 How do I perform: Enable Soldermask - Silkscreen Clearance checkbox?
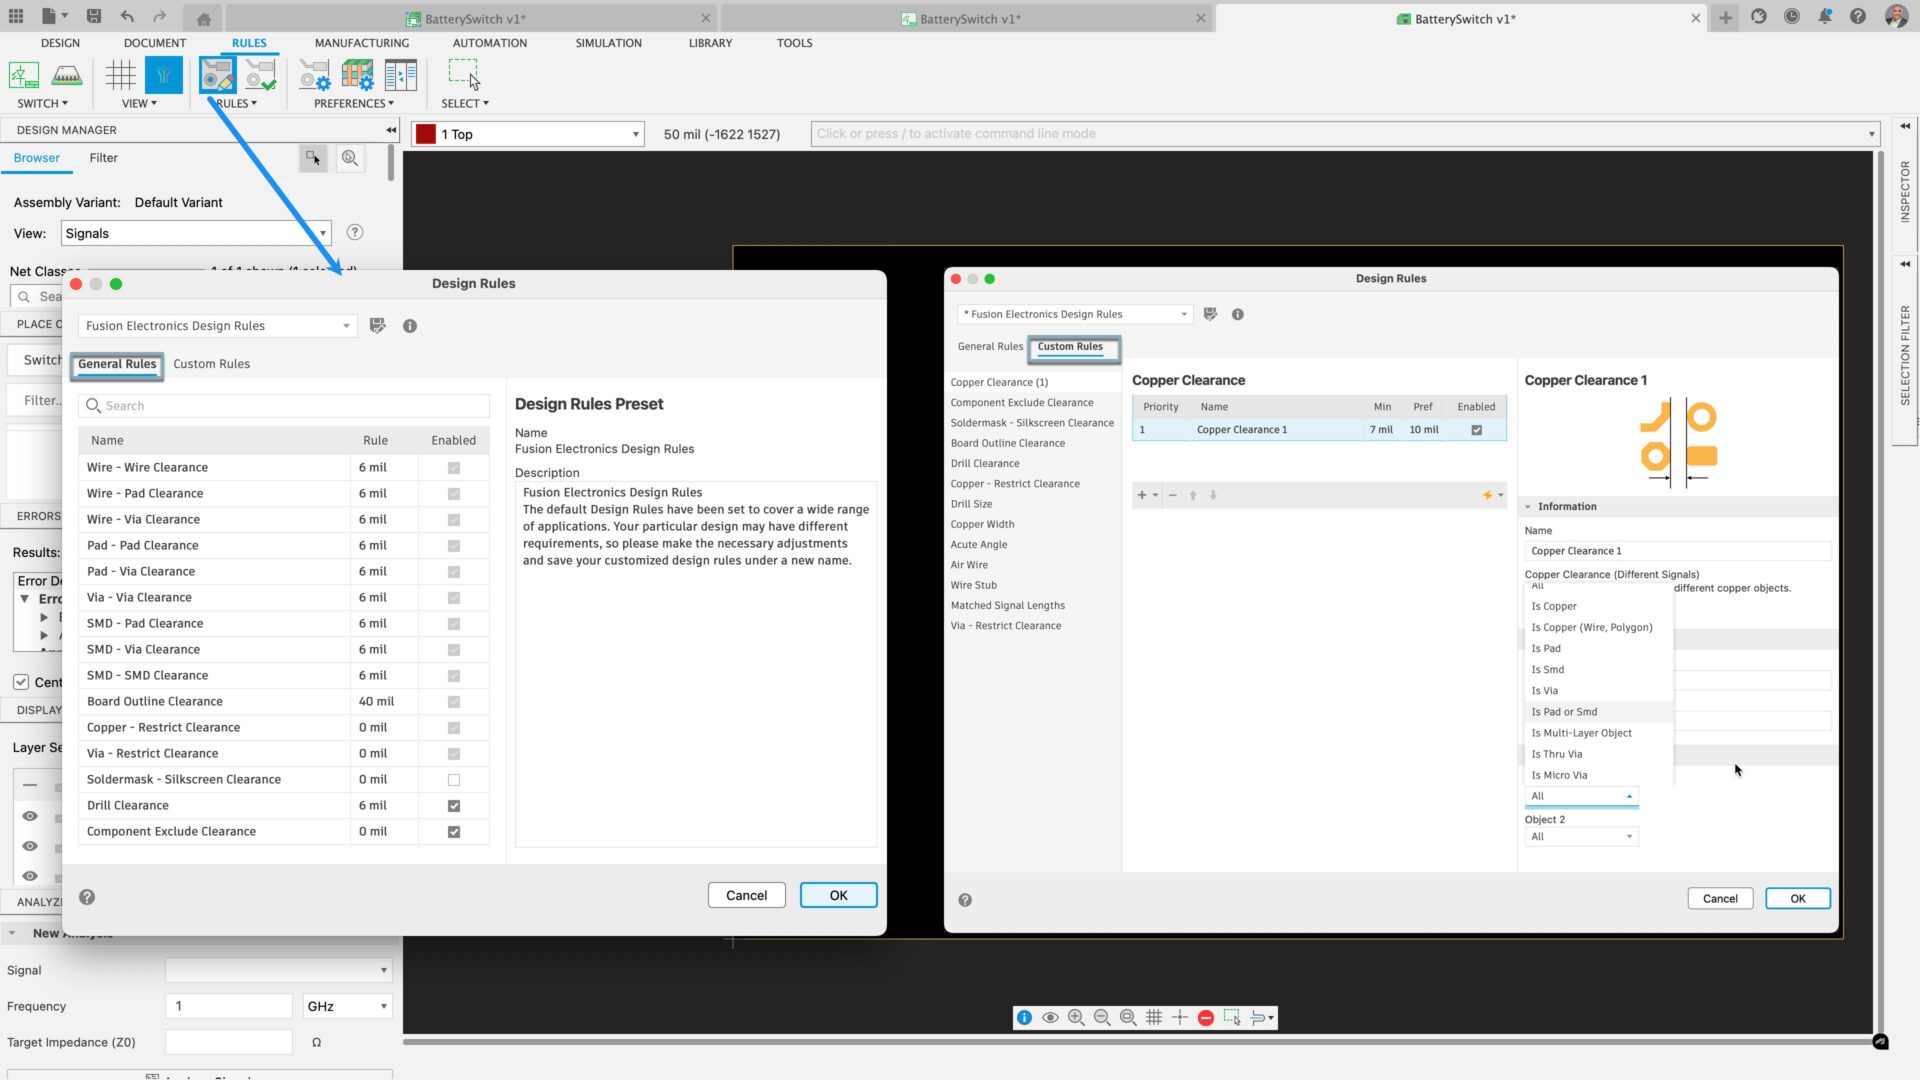point(454,780)
